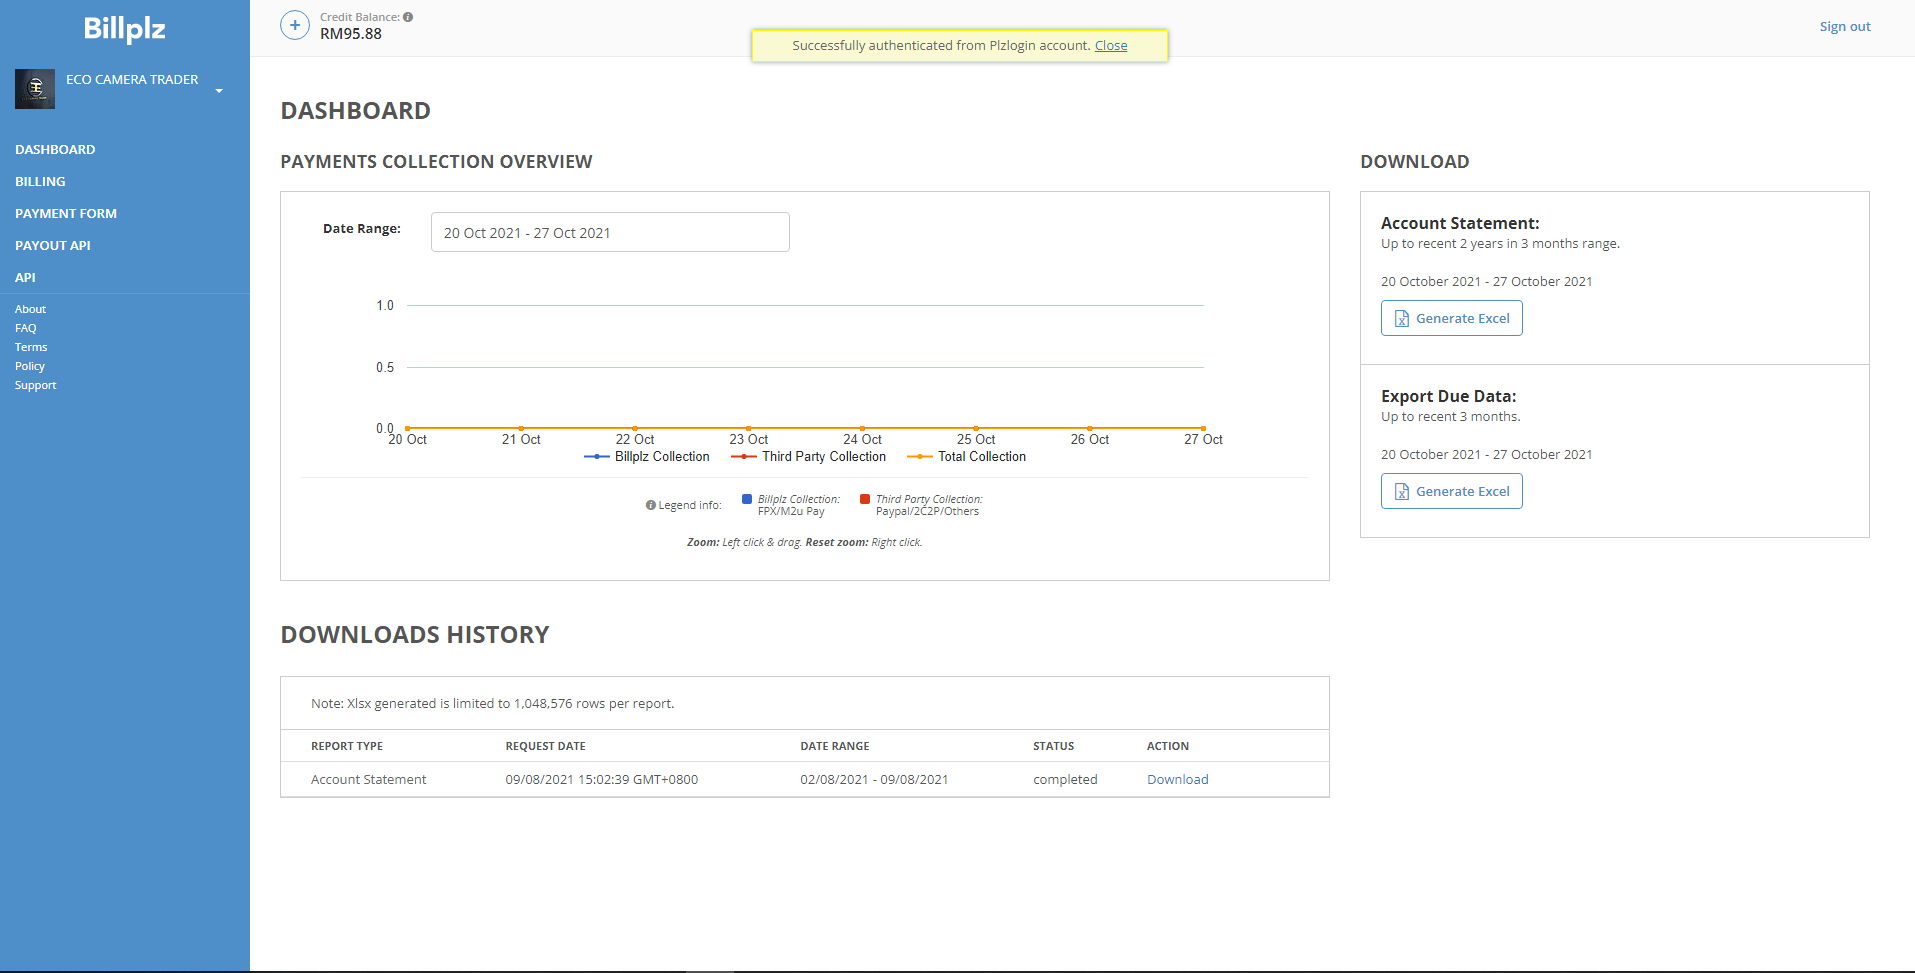Screen dimensions: 1915x973
Task: Close the authentication success notification
Action: [1110, 45]
